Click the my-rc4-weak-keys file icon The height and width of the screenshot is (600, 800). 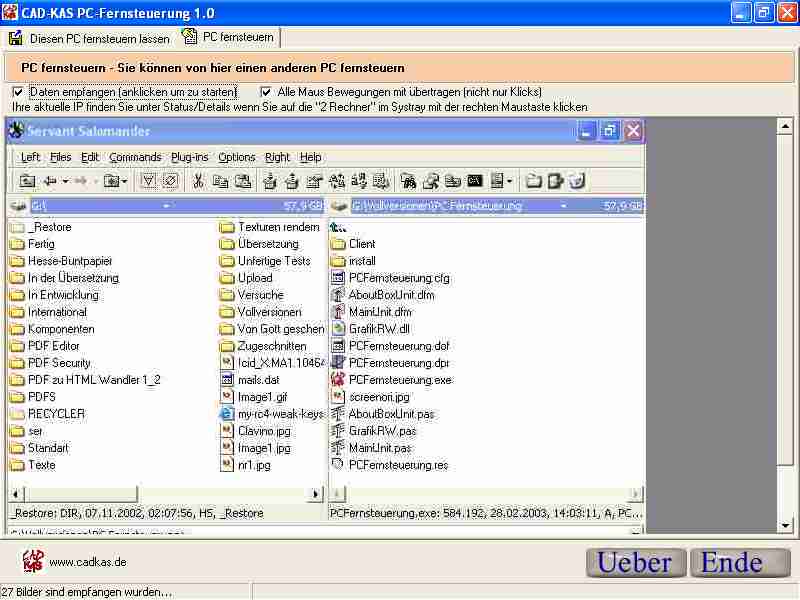[227, 414]
